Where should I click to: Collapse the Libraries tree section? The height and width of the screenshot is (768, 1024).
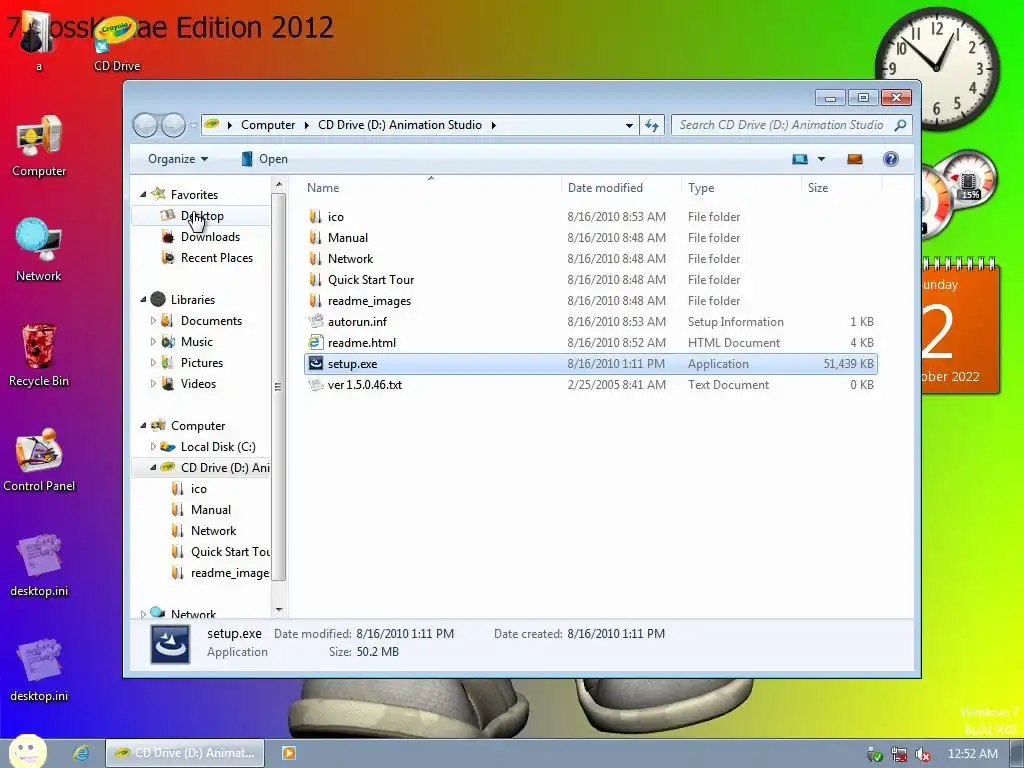(143, 300)
